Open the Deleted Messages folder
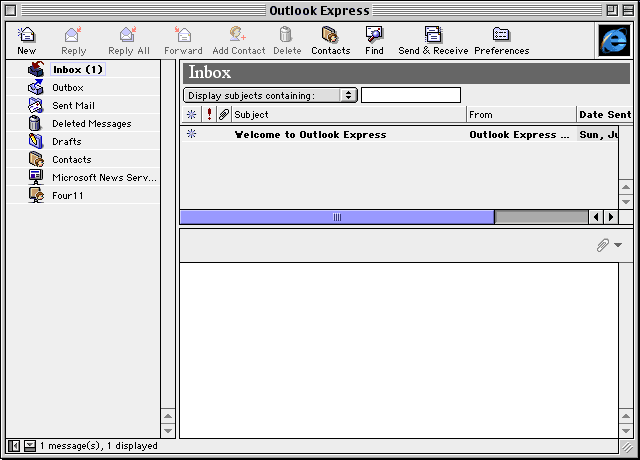The image size is (640, 460). (x=91, y=124)
